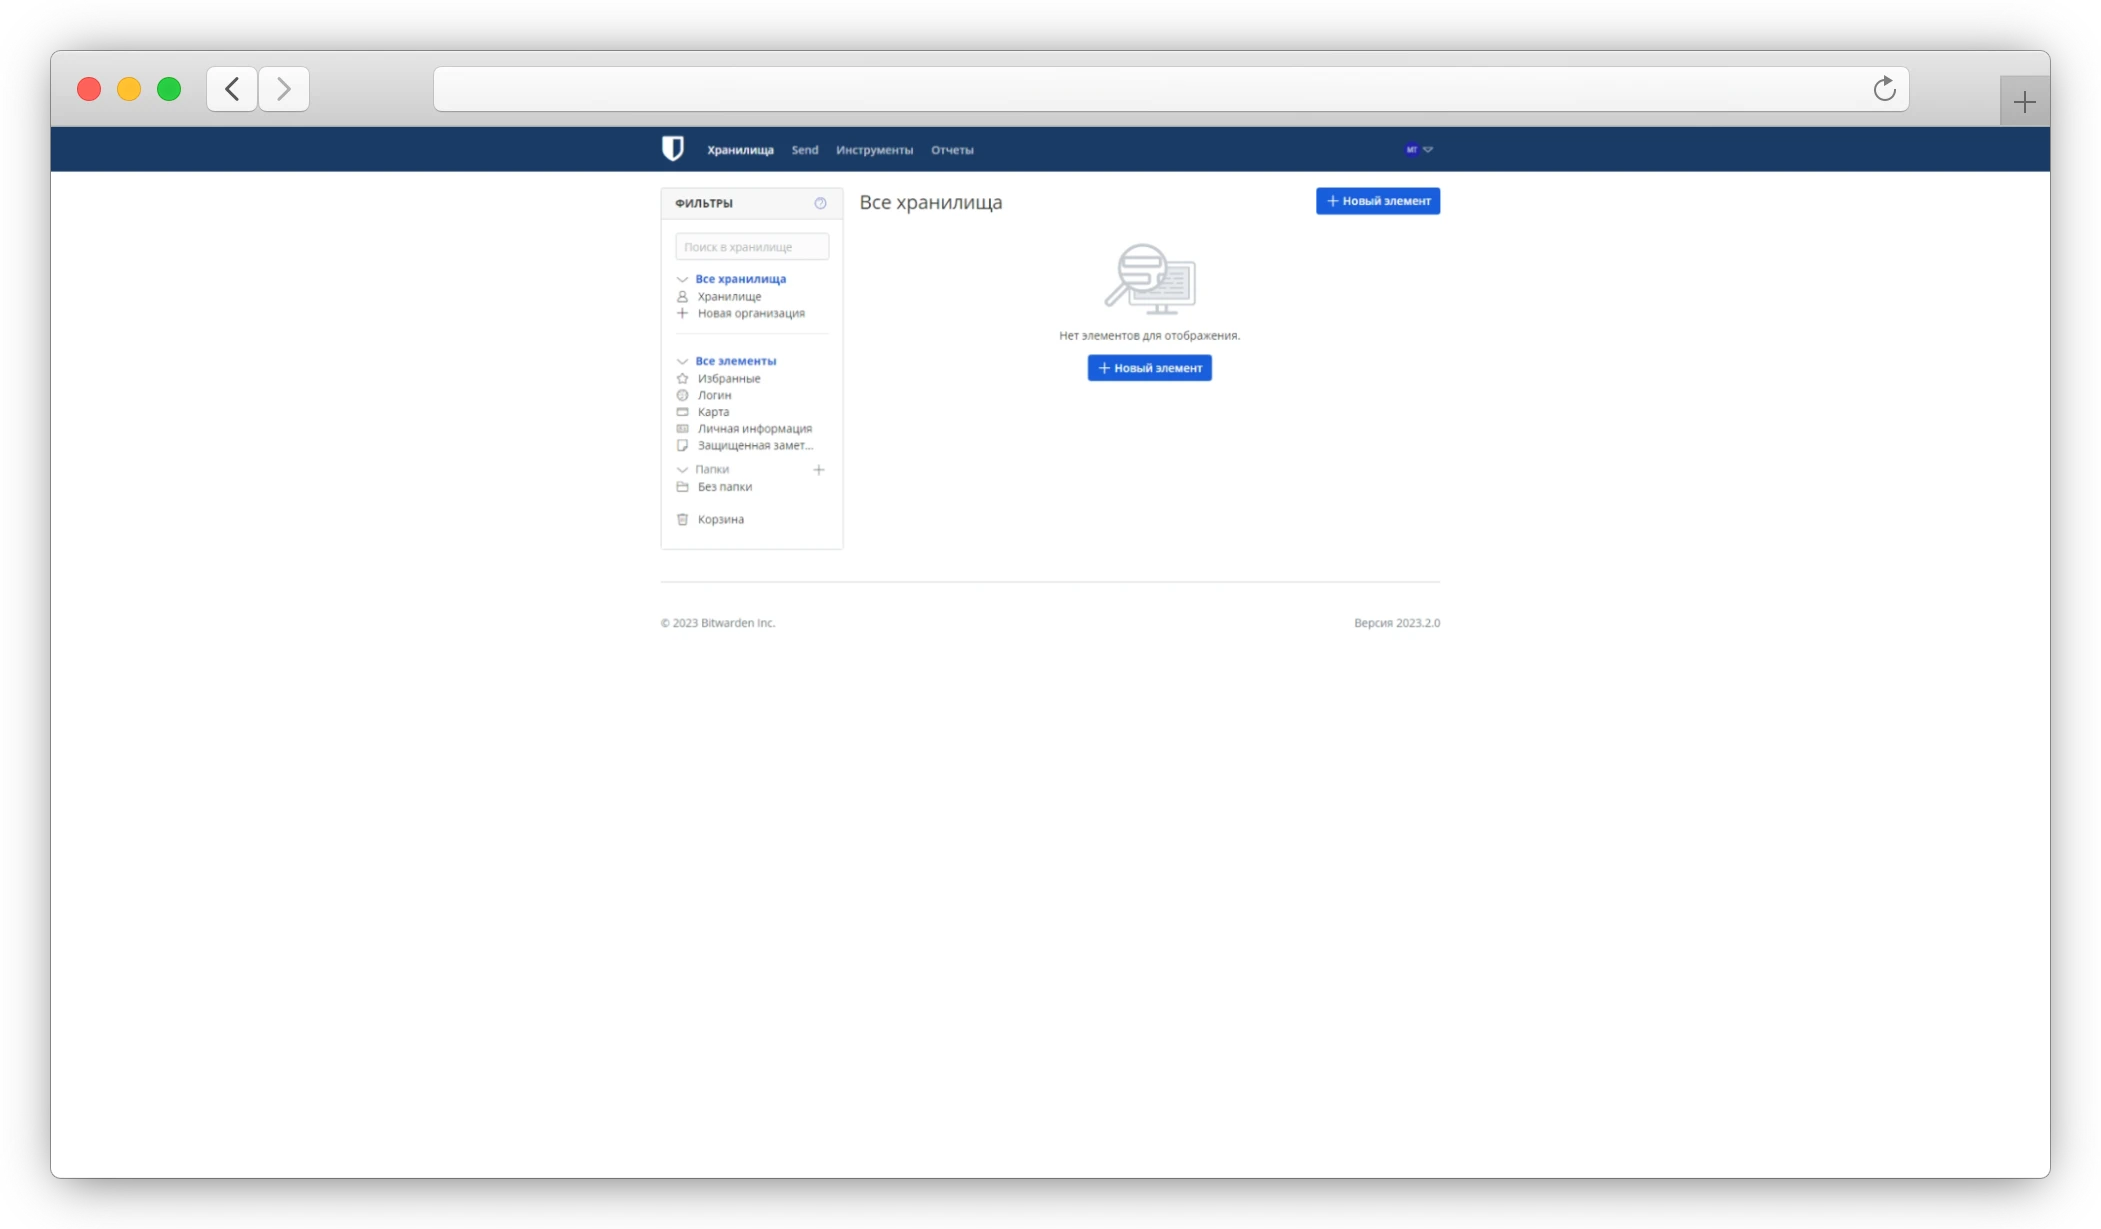Screen dimensions: 2101x1229
Task: Switch to the Отчеты tab
Action: (951, 150)
